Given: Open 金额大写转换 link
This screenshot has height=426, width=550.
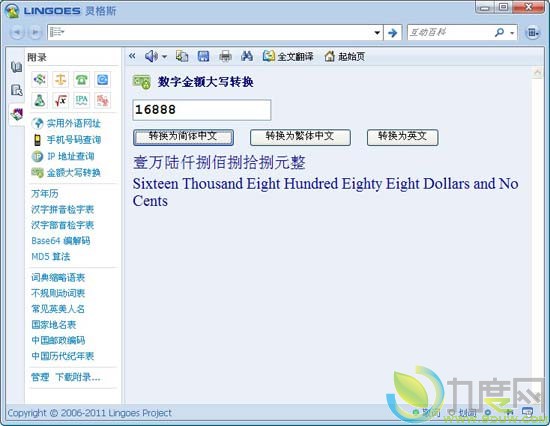Looking at the screenshot, I should (74, 172).
